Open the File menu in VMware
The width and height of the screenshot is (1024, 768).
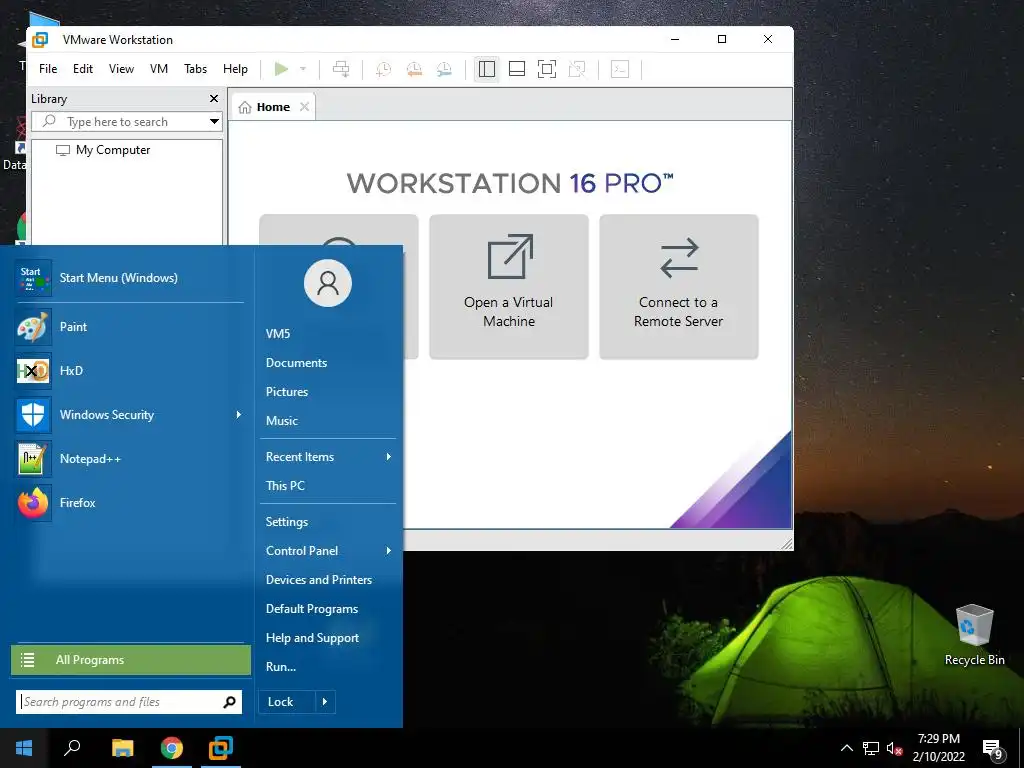click(48, 69)
